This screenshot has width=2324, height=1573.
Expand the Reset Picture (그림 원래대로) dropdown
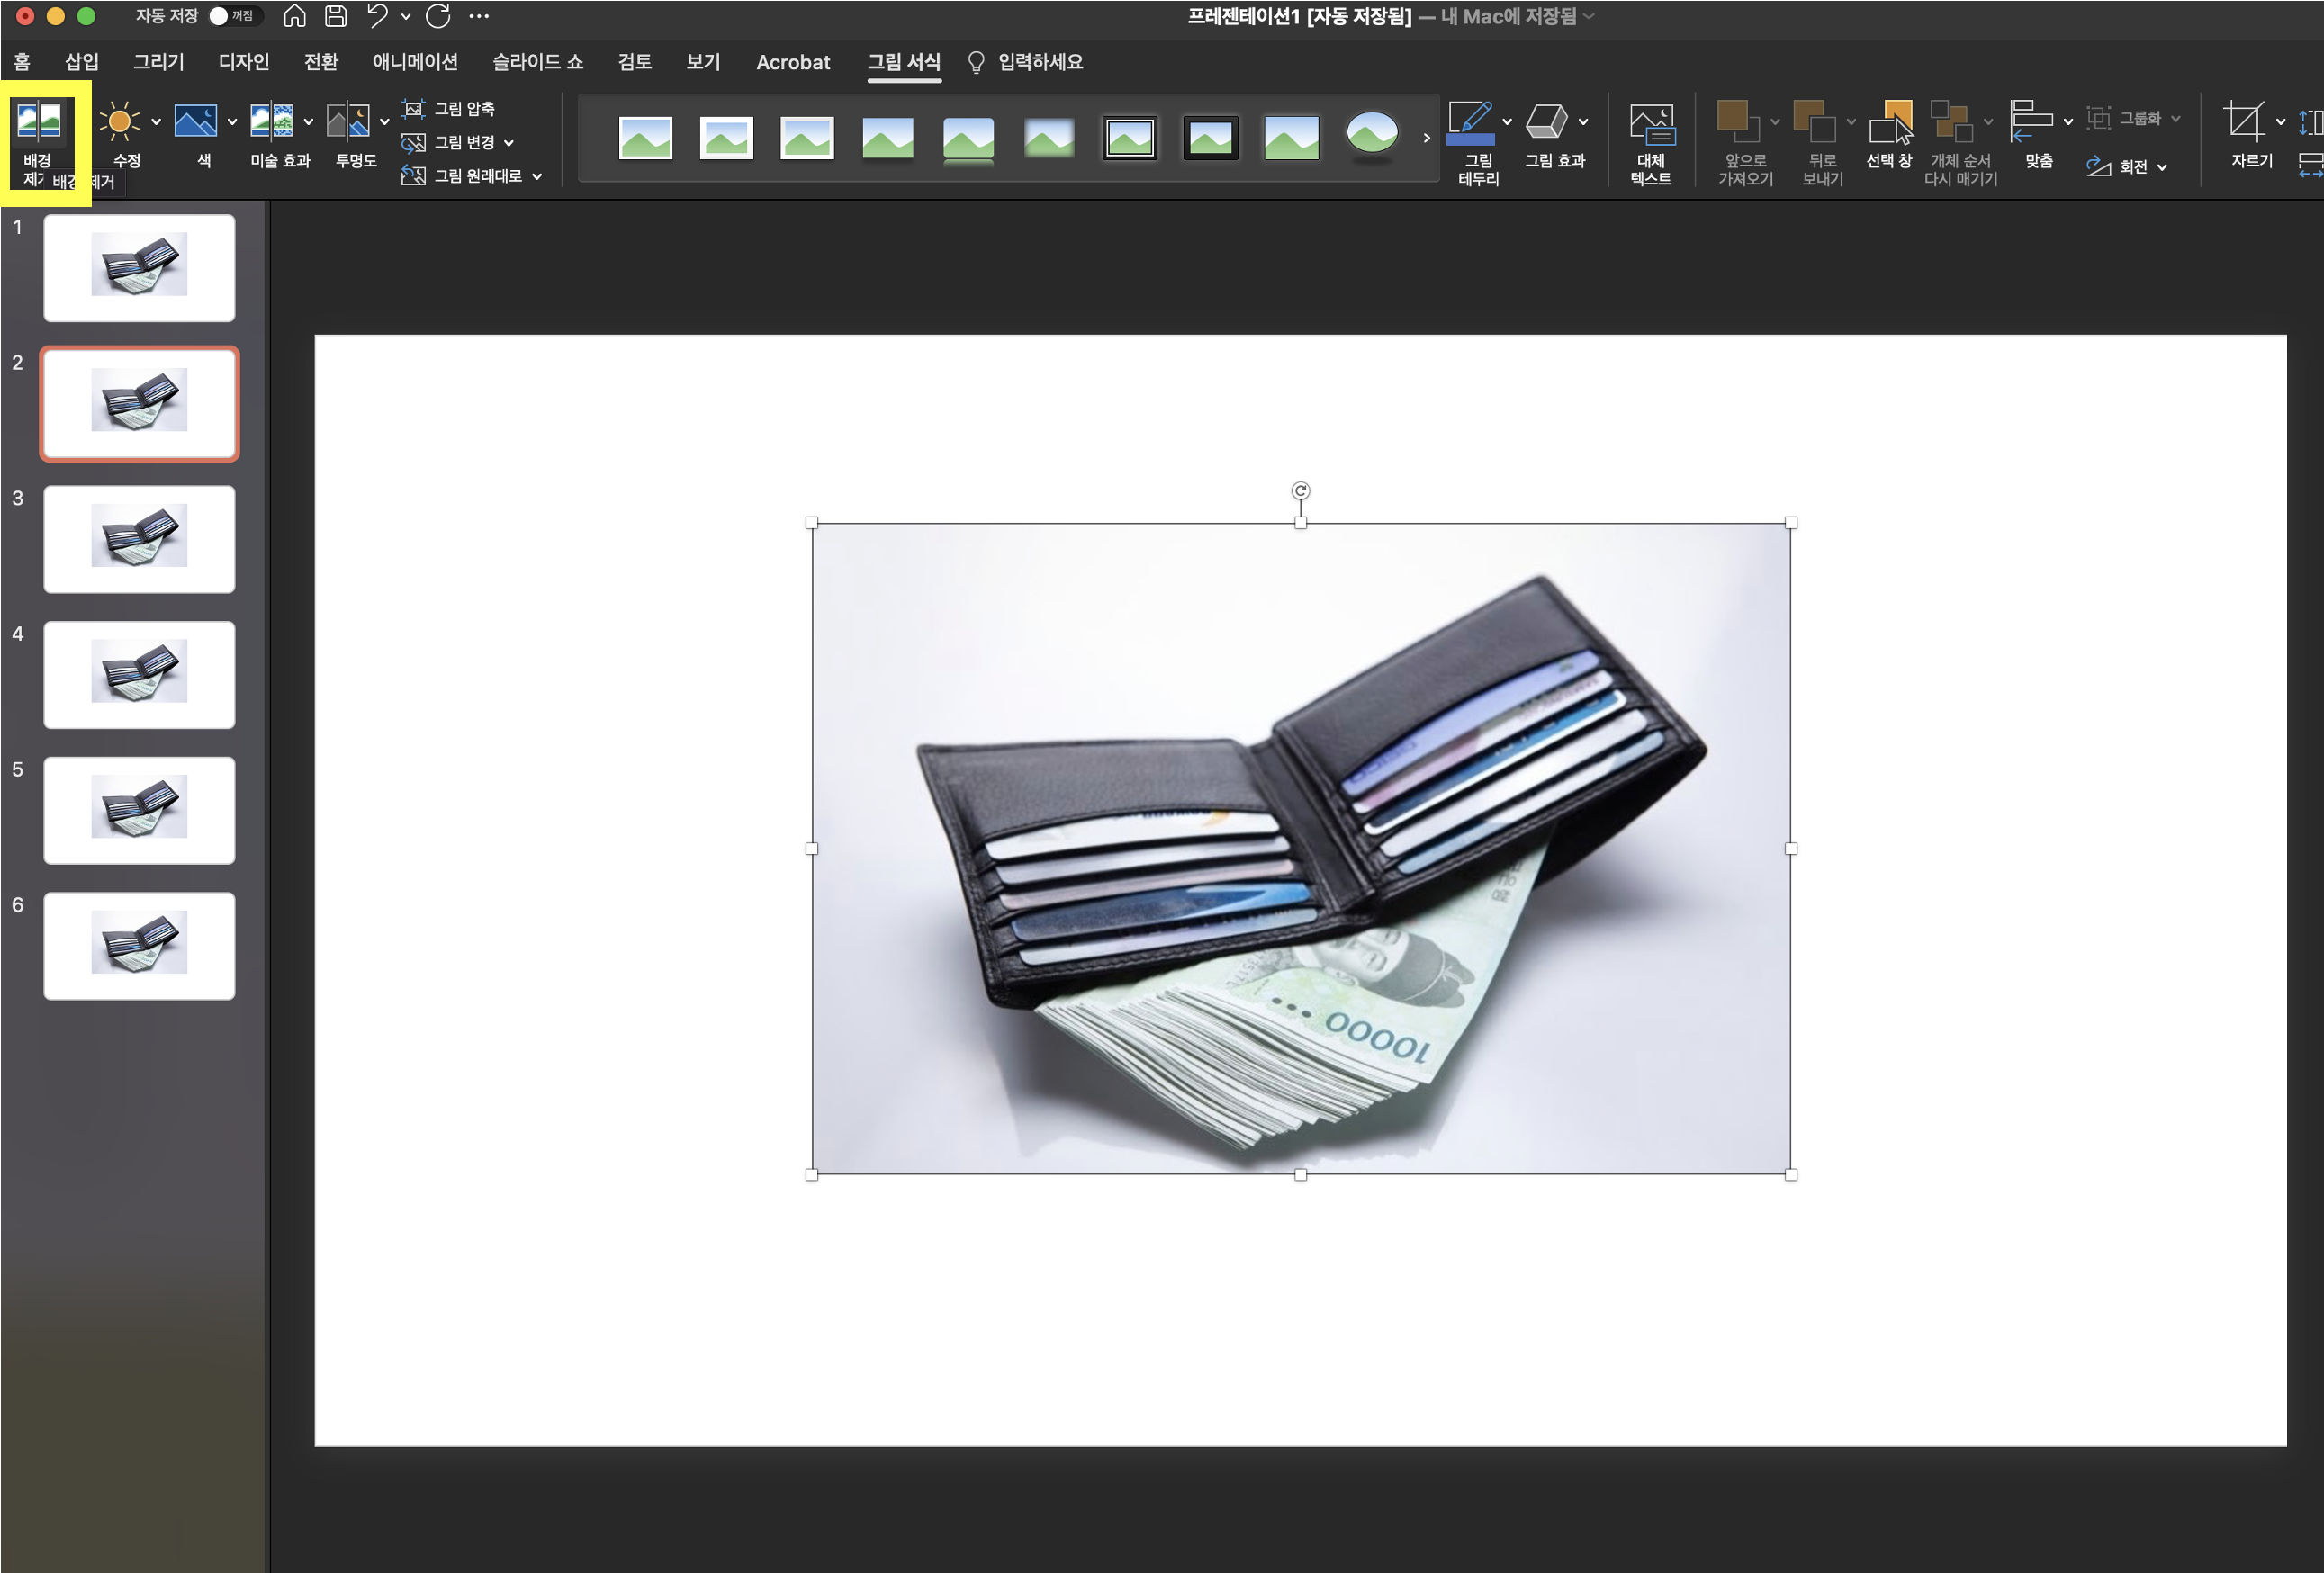[538, 177]
